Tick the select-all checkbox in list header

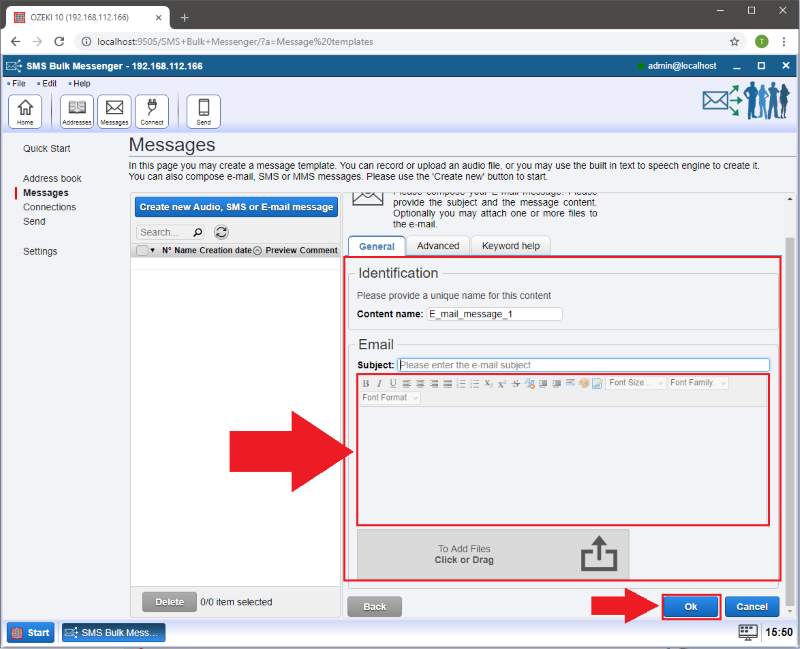pyautogui.click(x=142, y=250)
